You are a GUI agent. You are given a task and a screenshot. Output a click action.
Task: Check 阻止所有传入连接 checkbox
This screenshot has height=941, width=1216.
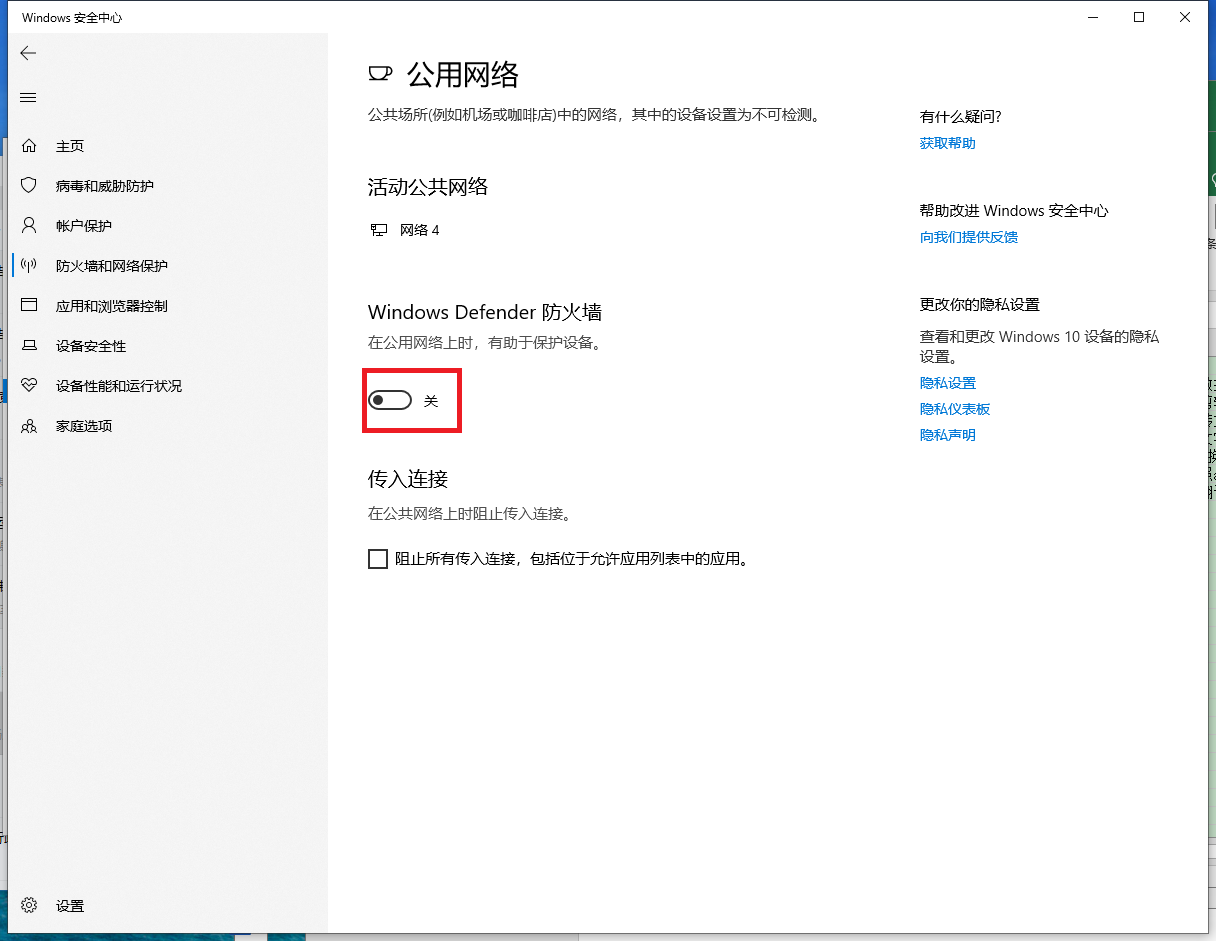coord(378,559)
